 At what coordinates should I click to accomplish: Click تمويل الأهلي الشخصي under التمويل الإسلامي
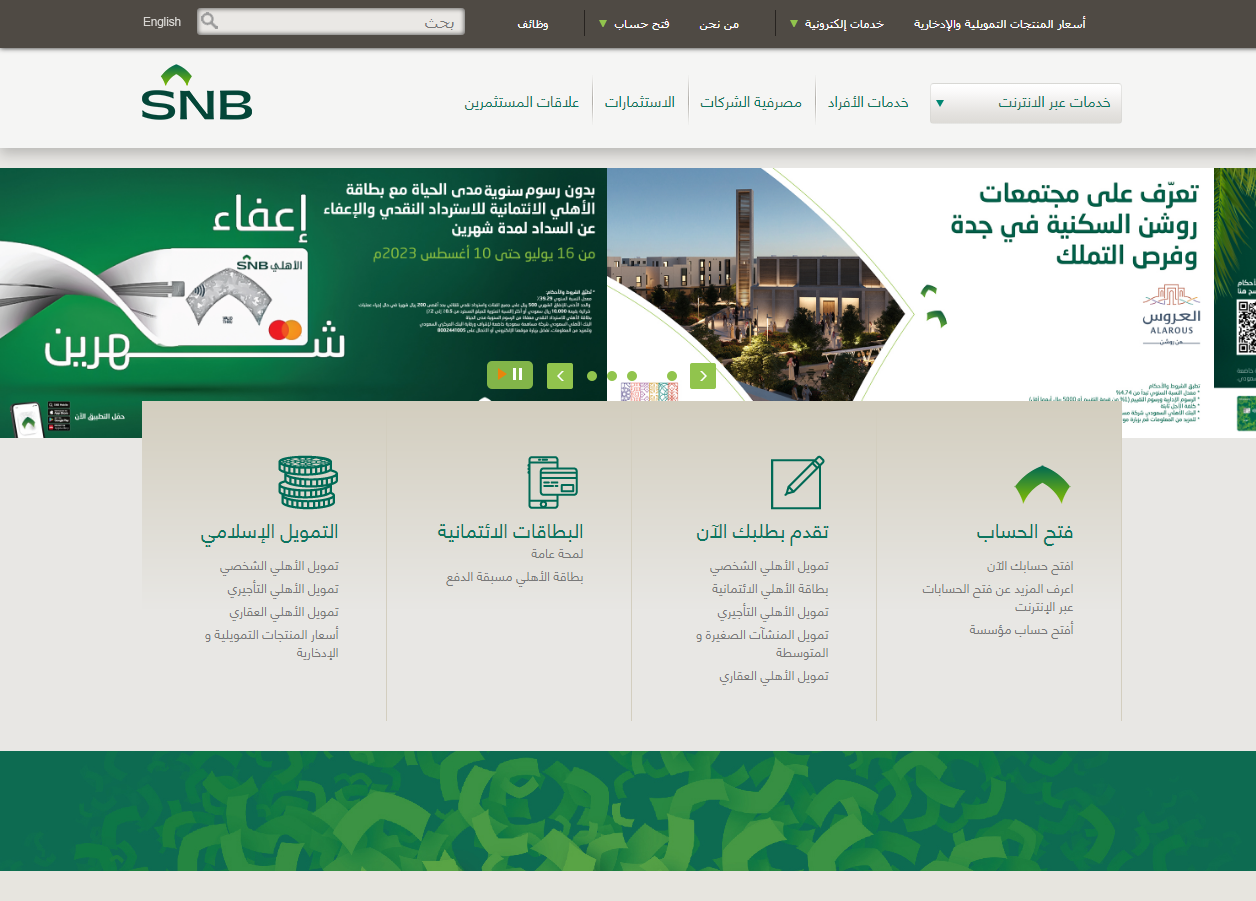click(279, 566)
